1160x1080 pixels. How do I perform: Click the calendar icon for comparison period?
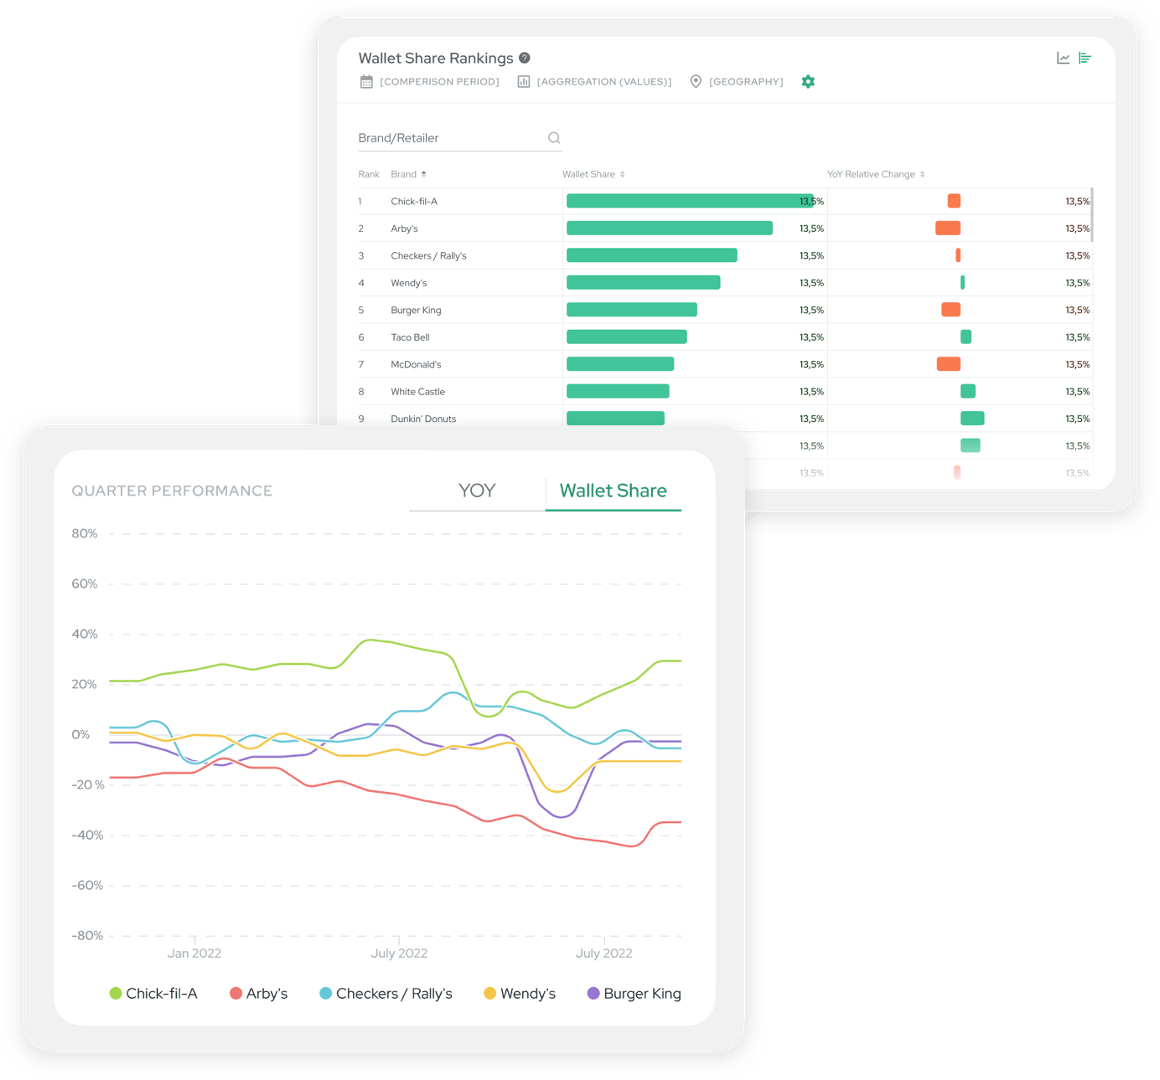366,81
